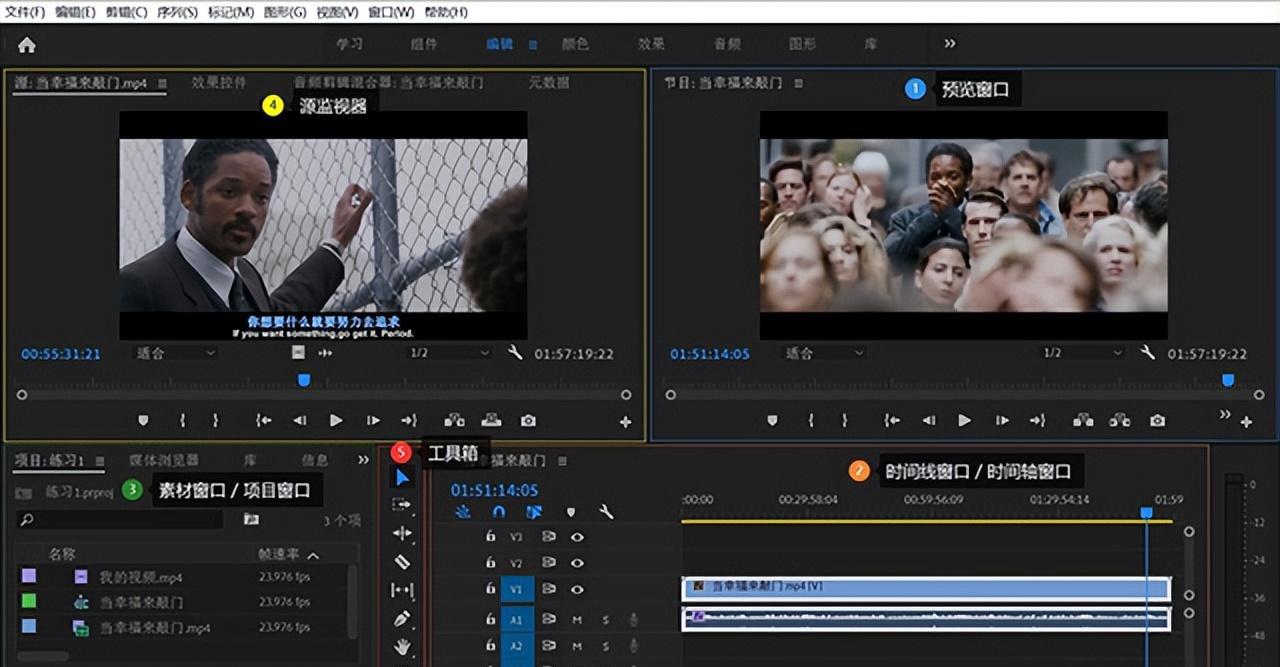Viewport: 1280px width, 667px height.
Task: Solo audio track A1
Action: pyautogui.click(x=605, y=620)
